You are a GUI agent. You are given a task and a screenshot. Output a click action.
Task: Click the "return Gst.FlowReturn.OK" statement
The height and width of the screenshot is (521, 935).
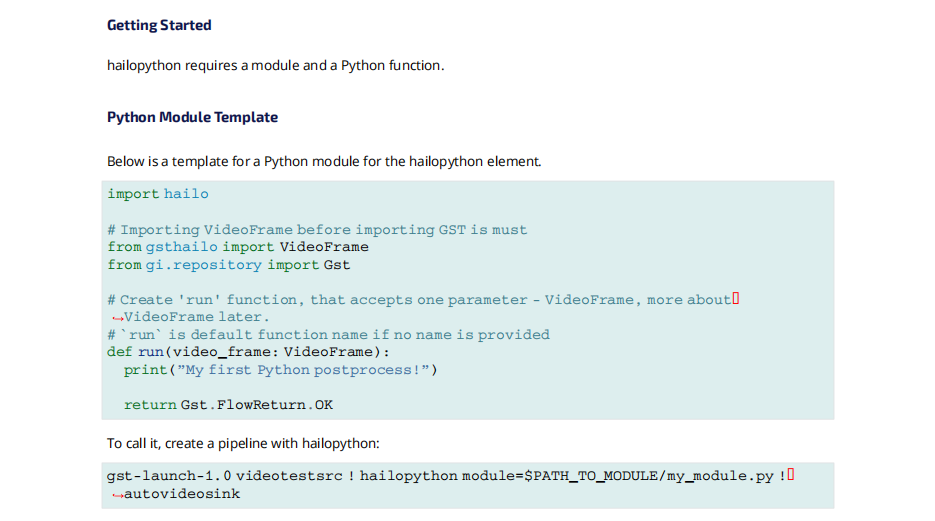tap(228, 405)
